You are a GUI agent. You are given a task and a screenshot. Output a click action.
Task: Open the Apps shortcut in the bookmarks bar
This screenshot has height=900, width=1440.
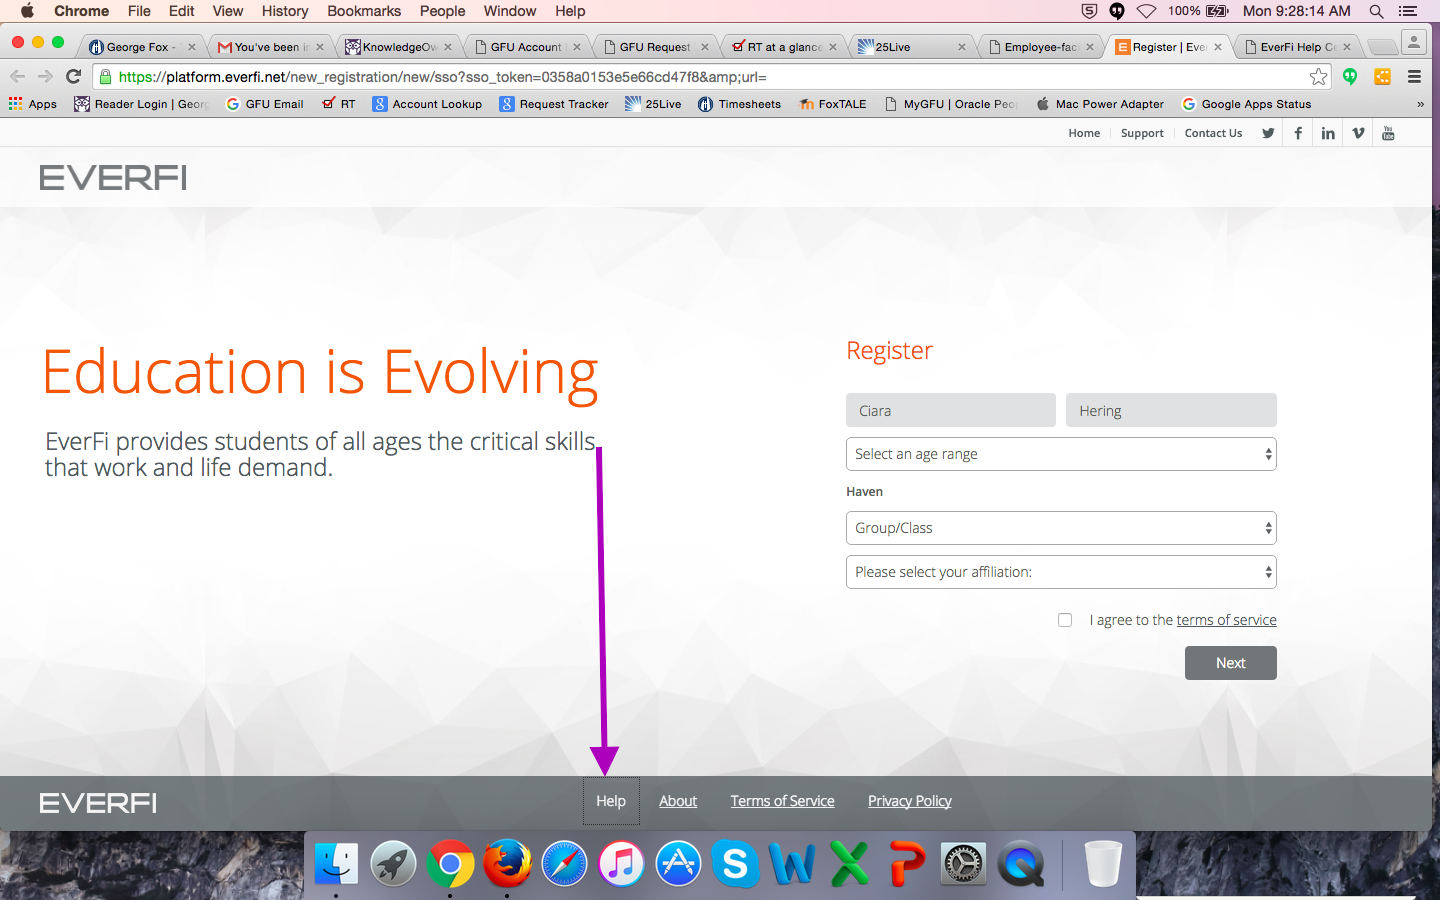pos(33,104)
